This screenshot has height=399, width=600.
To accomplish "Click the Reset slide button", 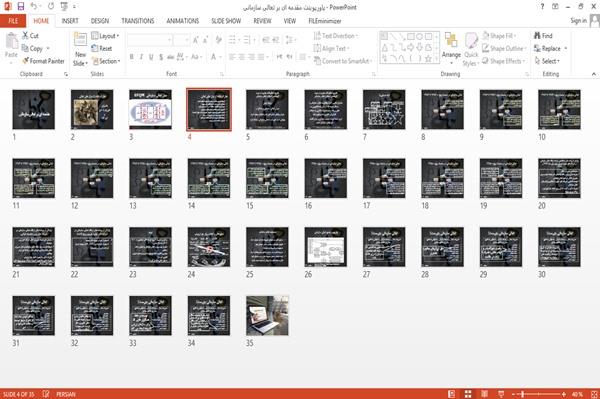I will coord(102,48).
